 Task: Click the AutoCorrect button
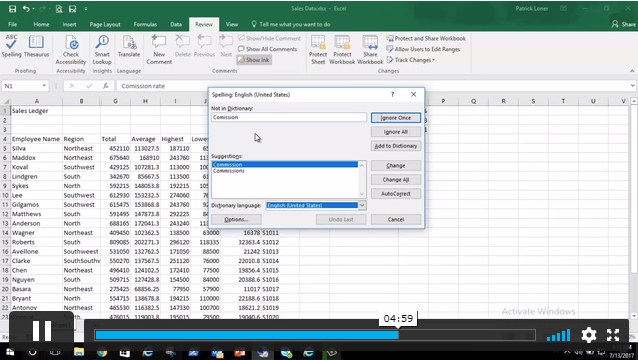click(x=395, y=194)
